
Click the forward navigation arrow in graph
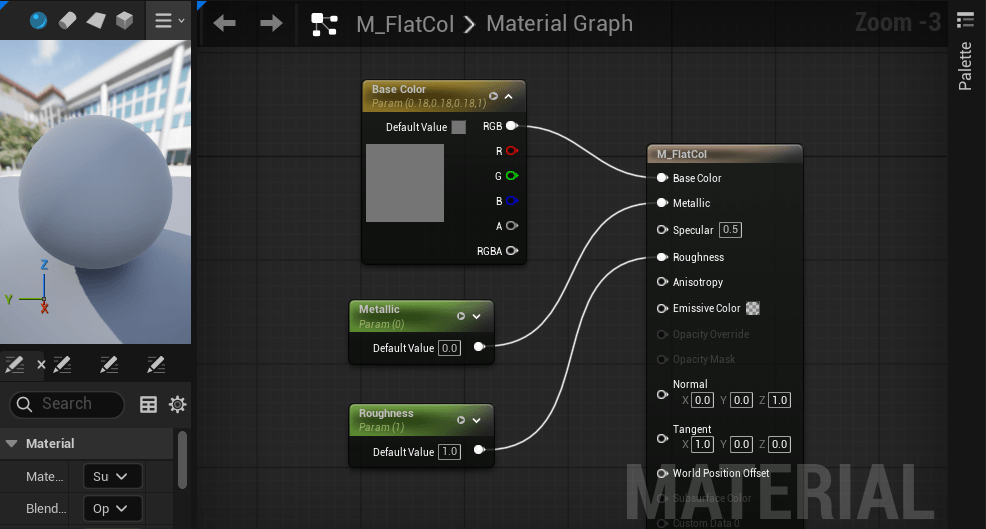coord(270,23)
